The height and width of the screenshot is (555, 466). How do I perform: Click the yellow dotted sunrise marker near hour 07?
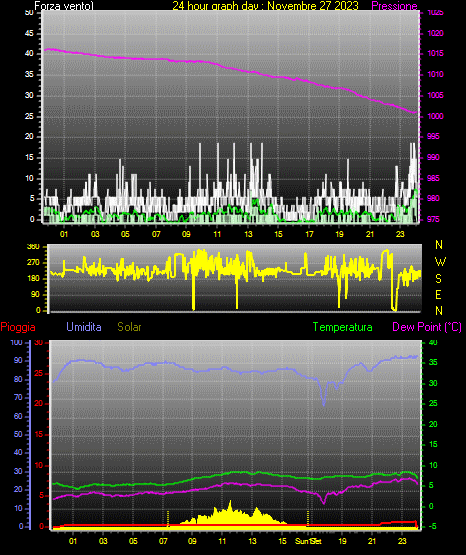pyautogui.click(x=168, y=518)
